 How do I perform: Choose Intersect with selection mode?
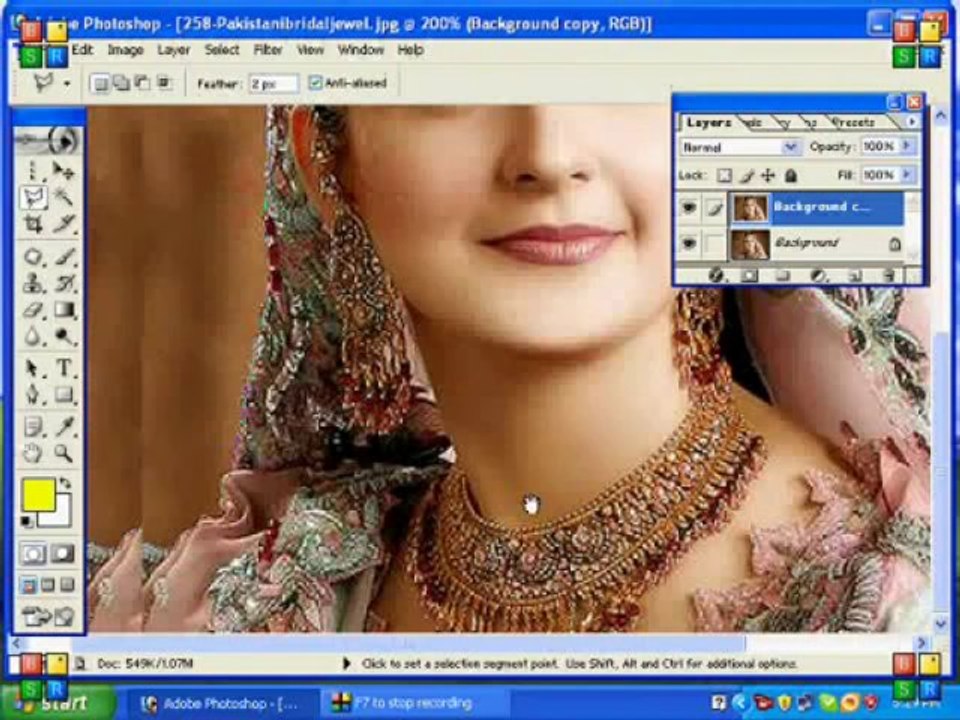pyautogui.click(x=163, y=83)
